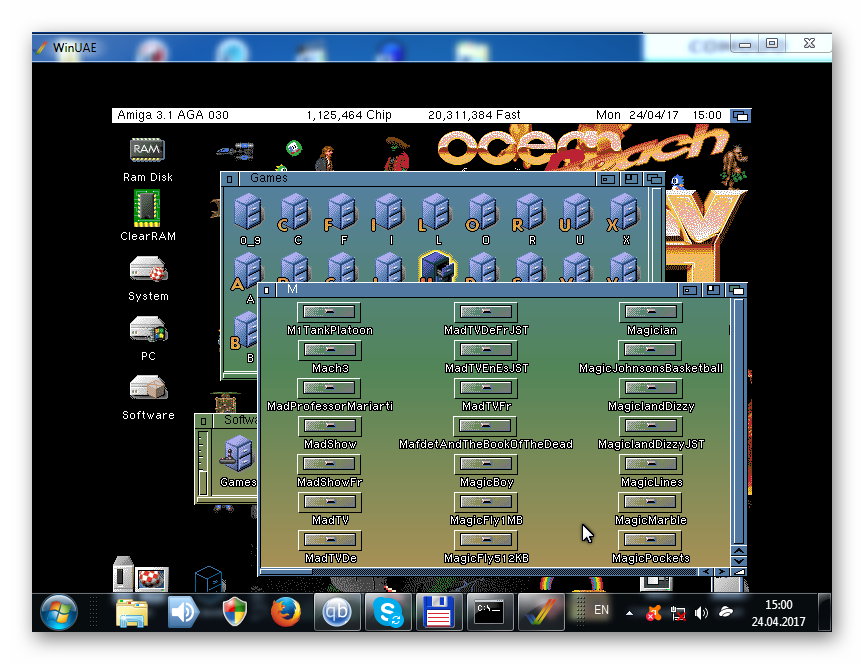The height and width of the screenshot is (664, 864).
Task: Select the MagicJohnsonsBasketball game icon
Action: [651, 350]
